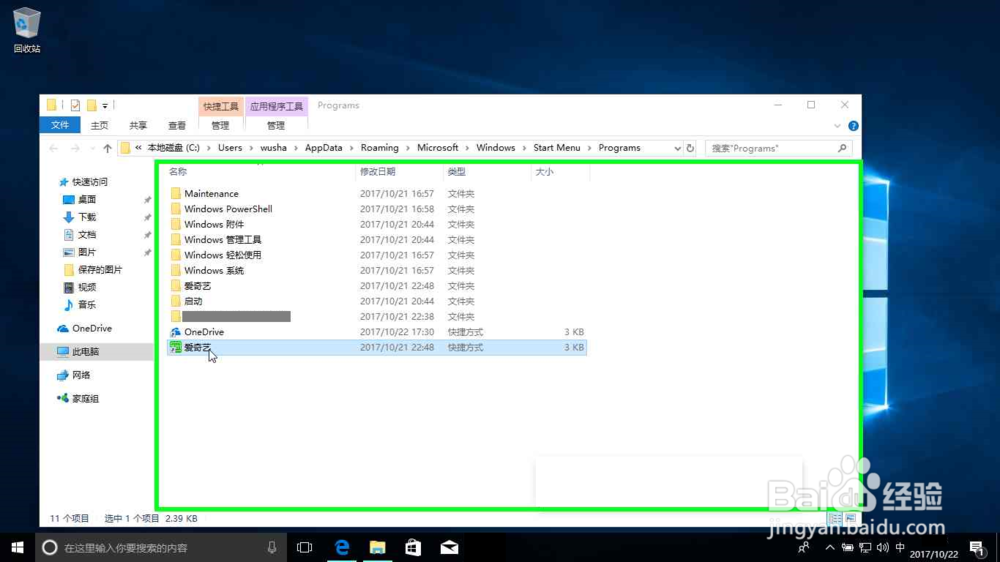Open the recent locations dropdown arrow
The width and height of the screenshot is (1000, 562).
(92, 149)
